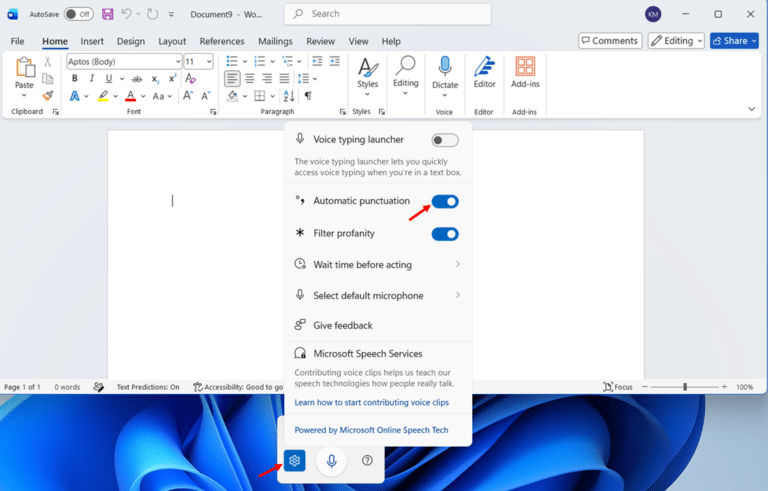Click the Cut scissors icon
Image resolution: width=768 pixels, height=491 pixels.
pos(48,62)
